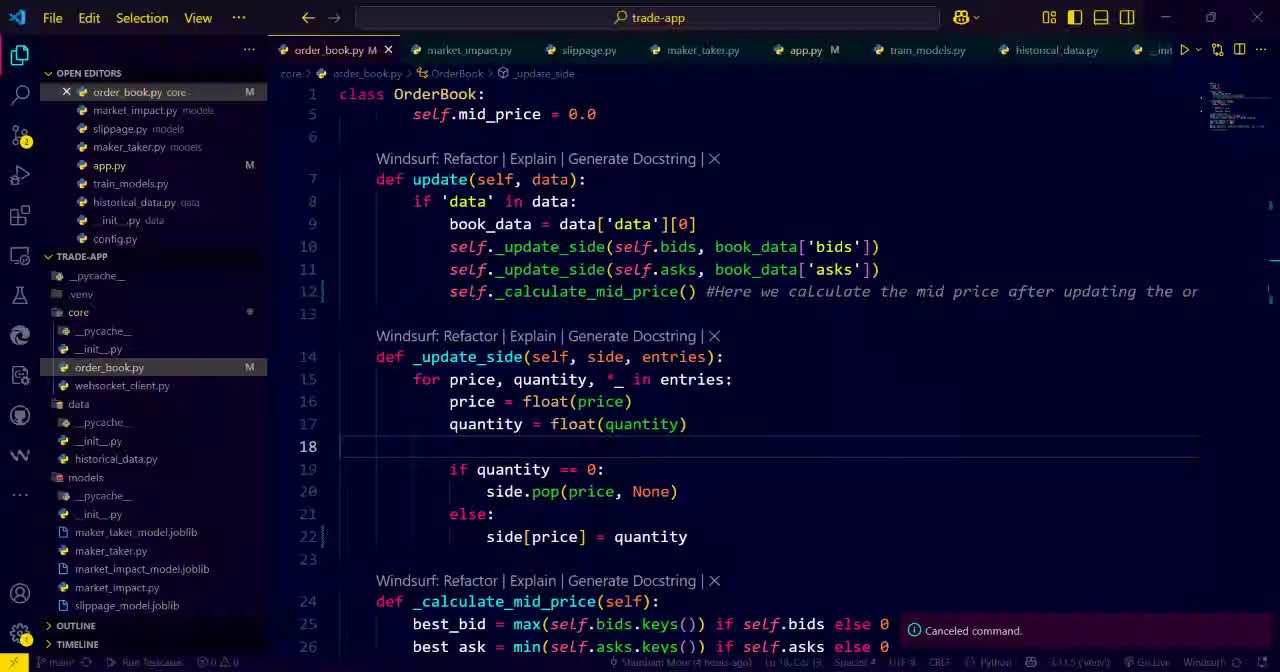Run Python file with play icon

tap(1184, 50)
